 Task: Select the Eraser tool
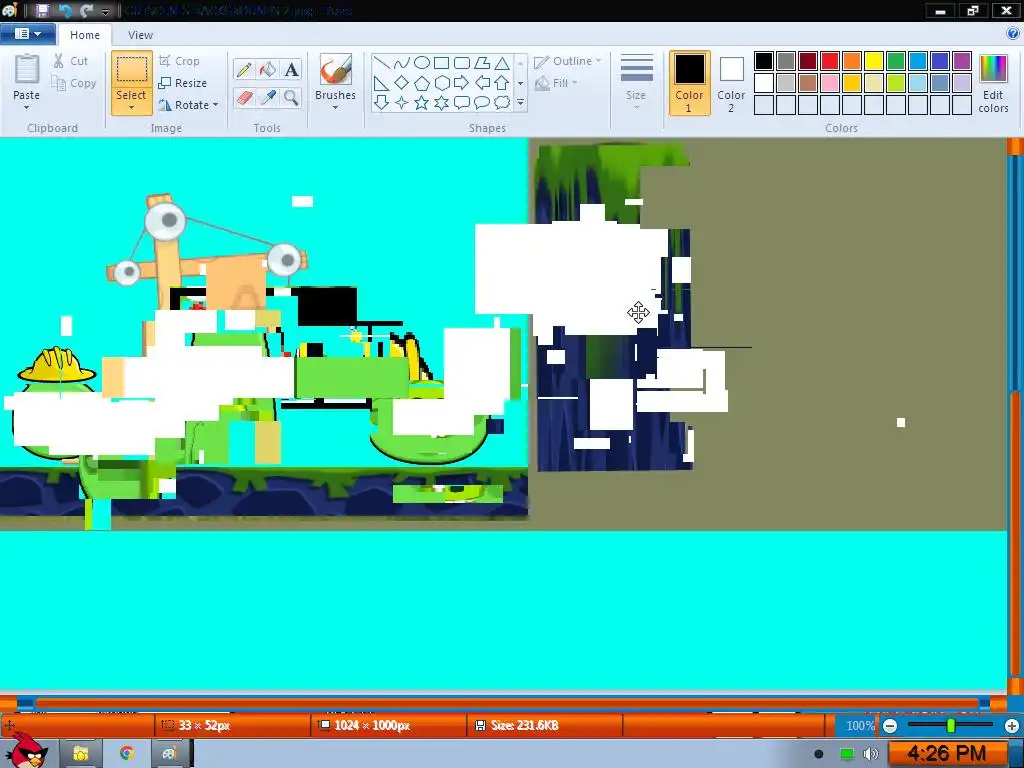(x=244, y=98)
